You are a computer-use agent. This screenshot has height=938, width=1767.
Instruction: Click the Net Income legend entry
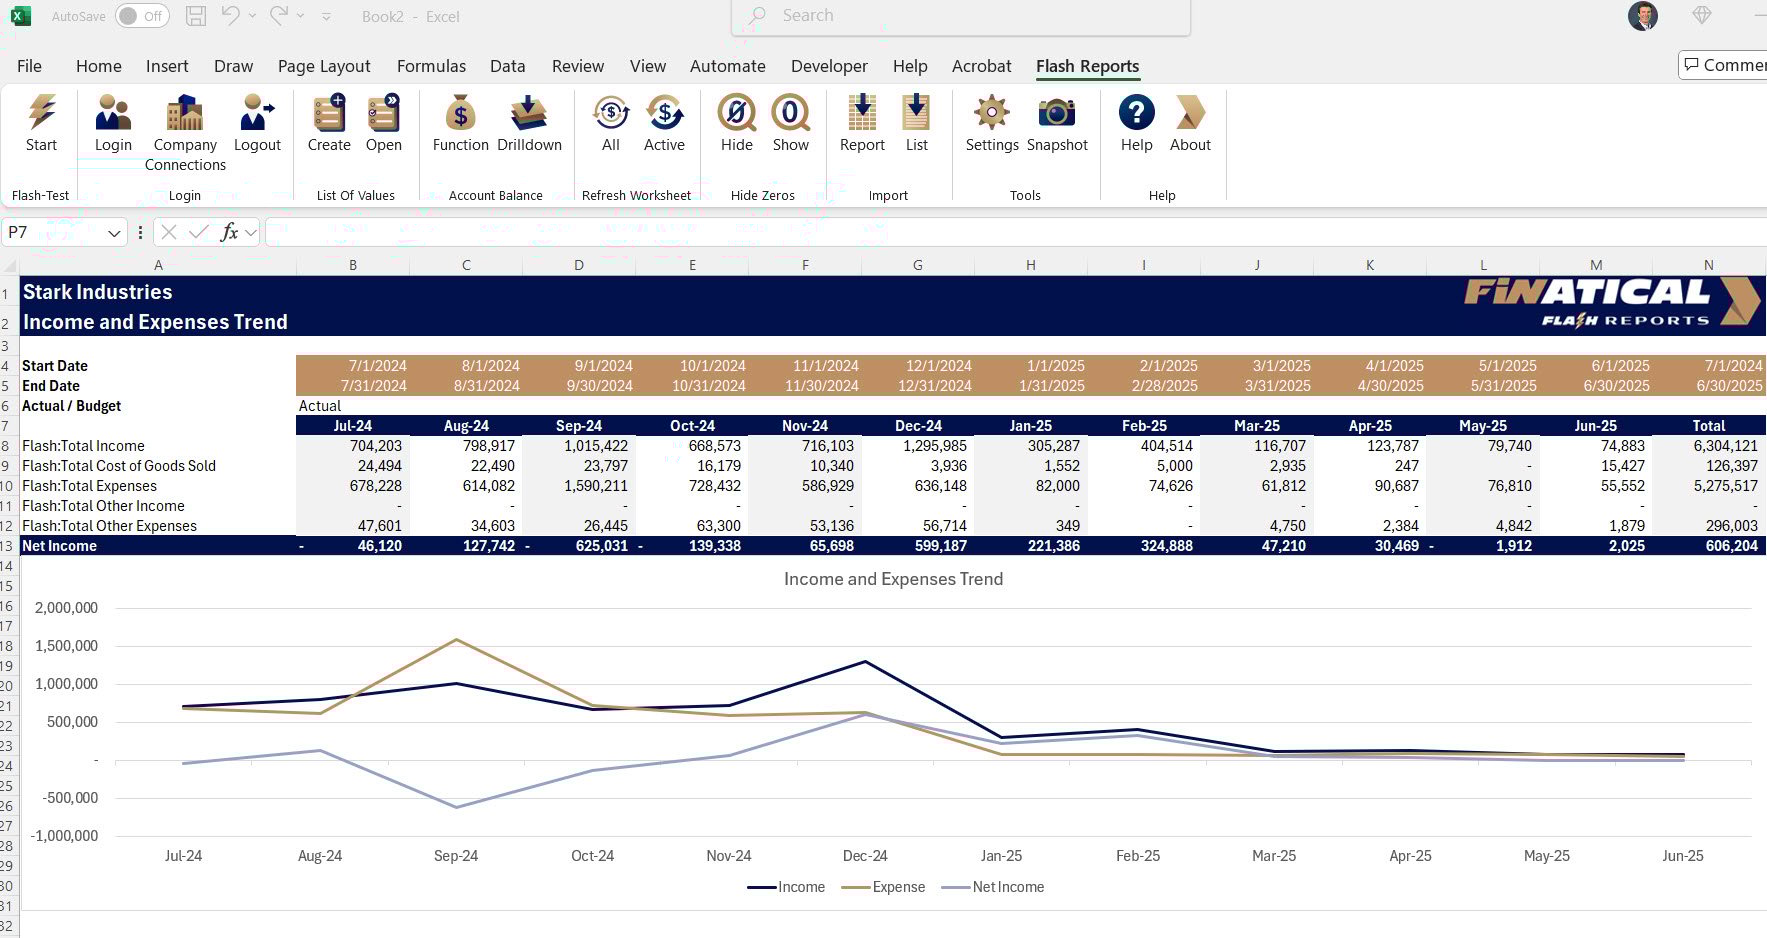coord(993,887)
